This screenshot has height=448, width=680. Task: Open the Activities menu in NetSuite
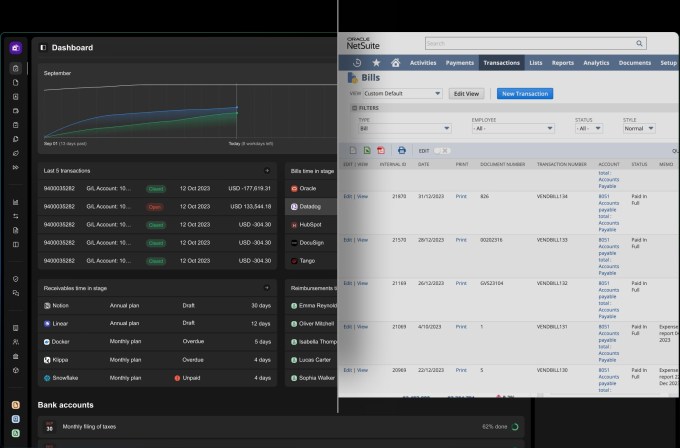[423, 63]
